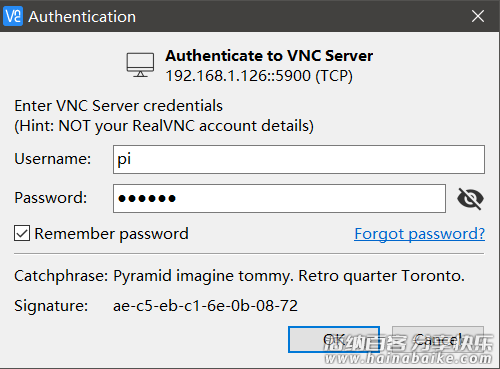Focus the Username input field
Viewport: 500px width, 369px height.
click(x=299, y=159)
